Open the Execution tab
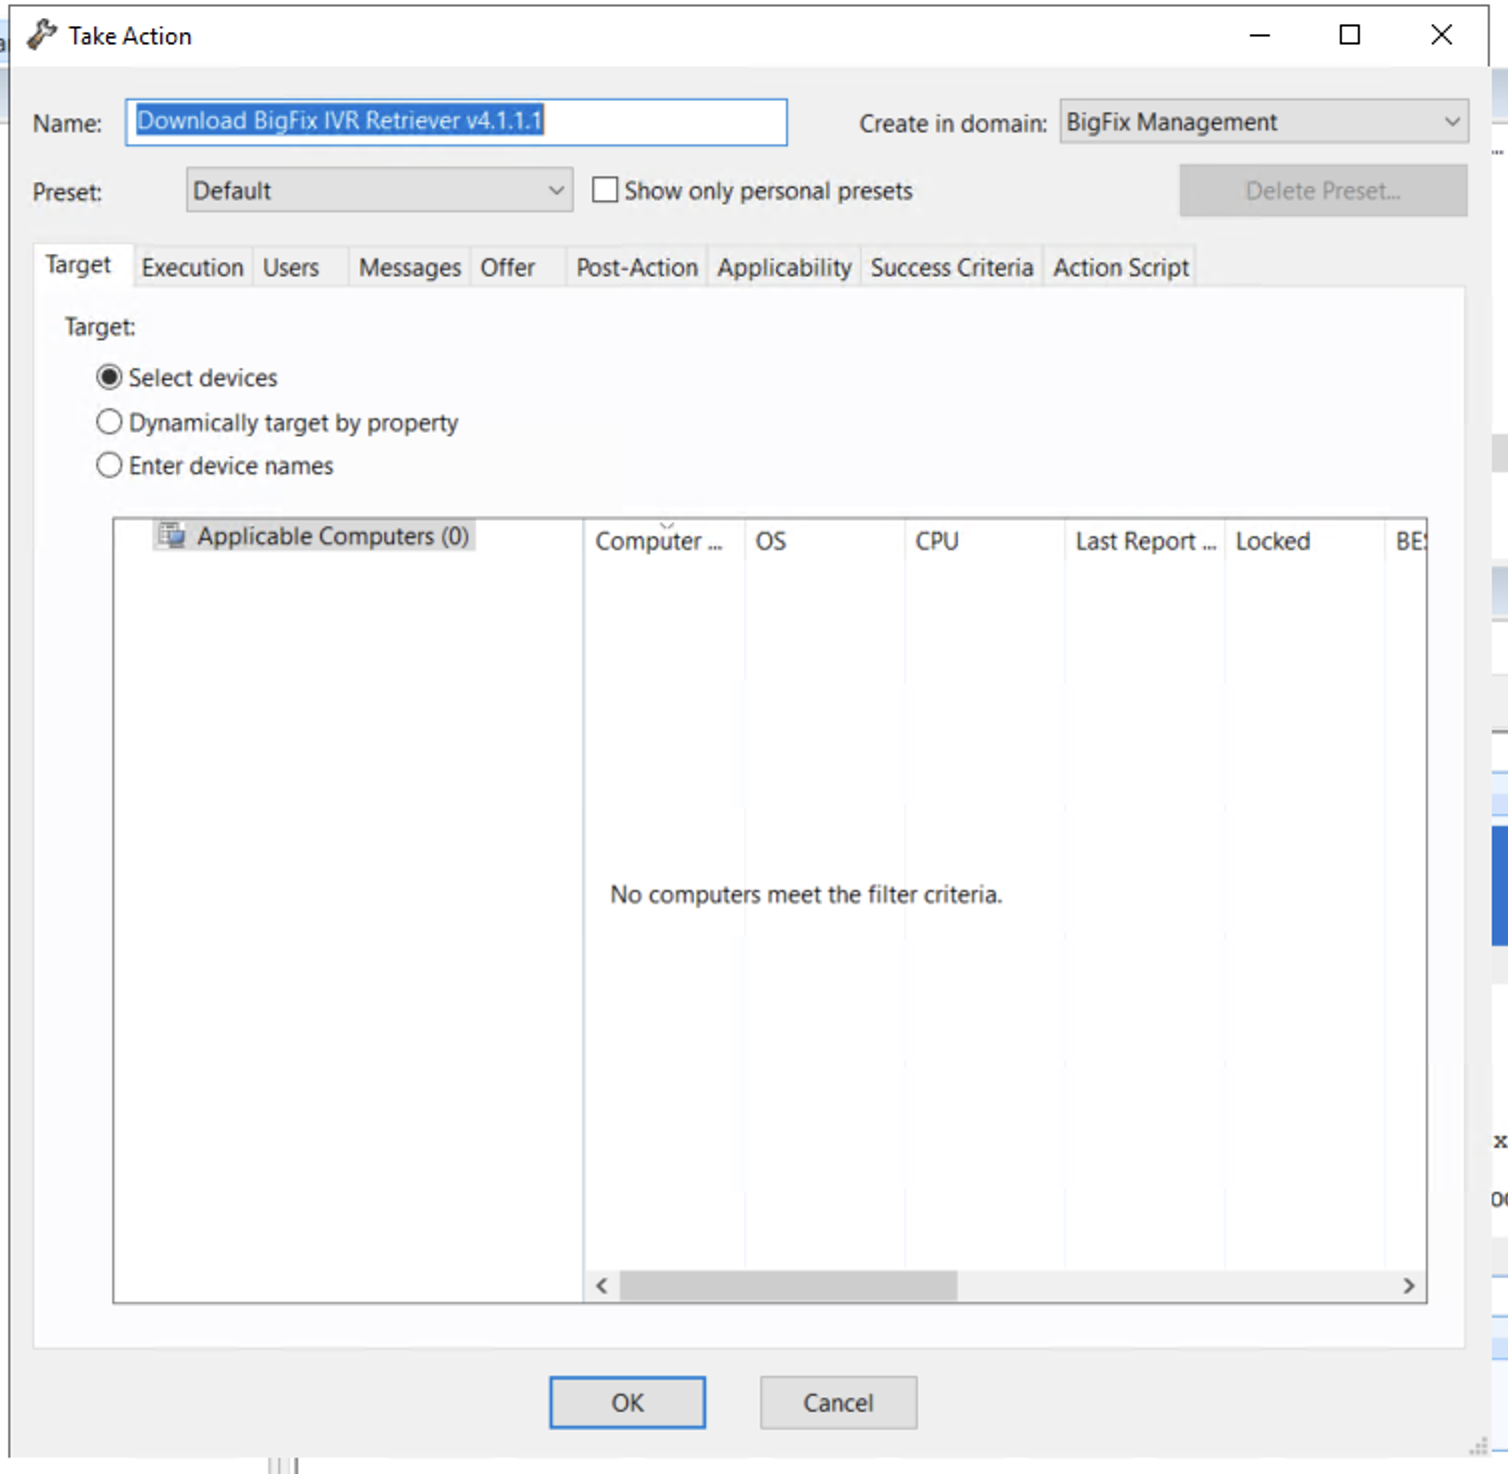The width and height of the screenshot is (1508, 1474). [x=192, y=267]
